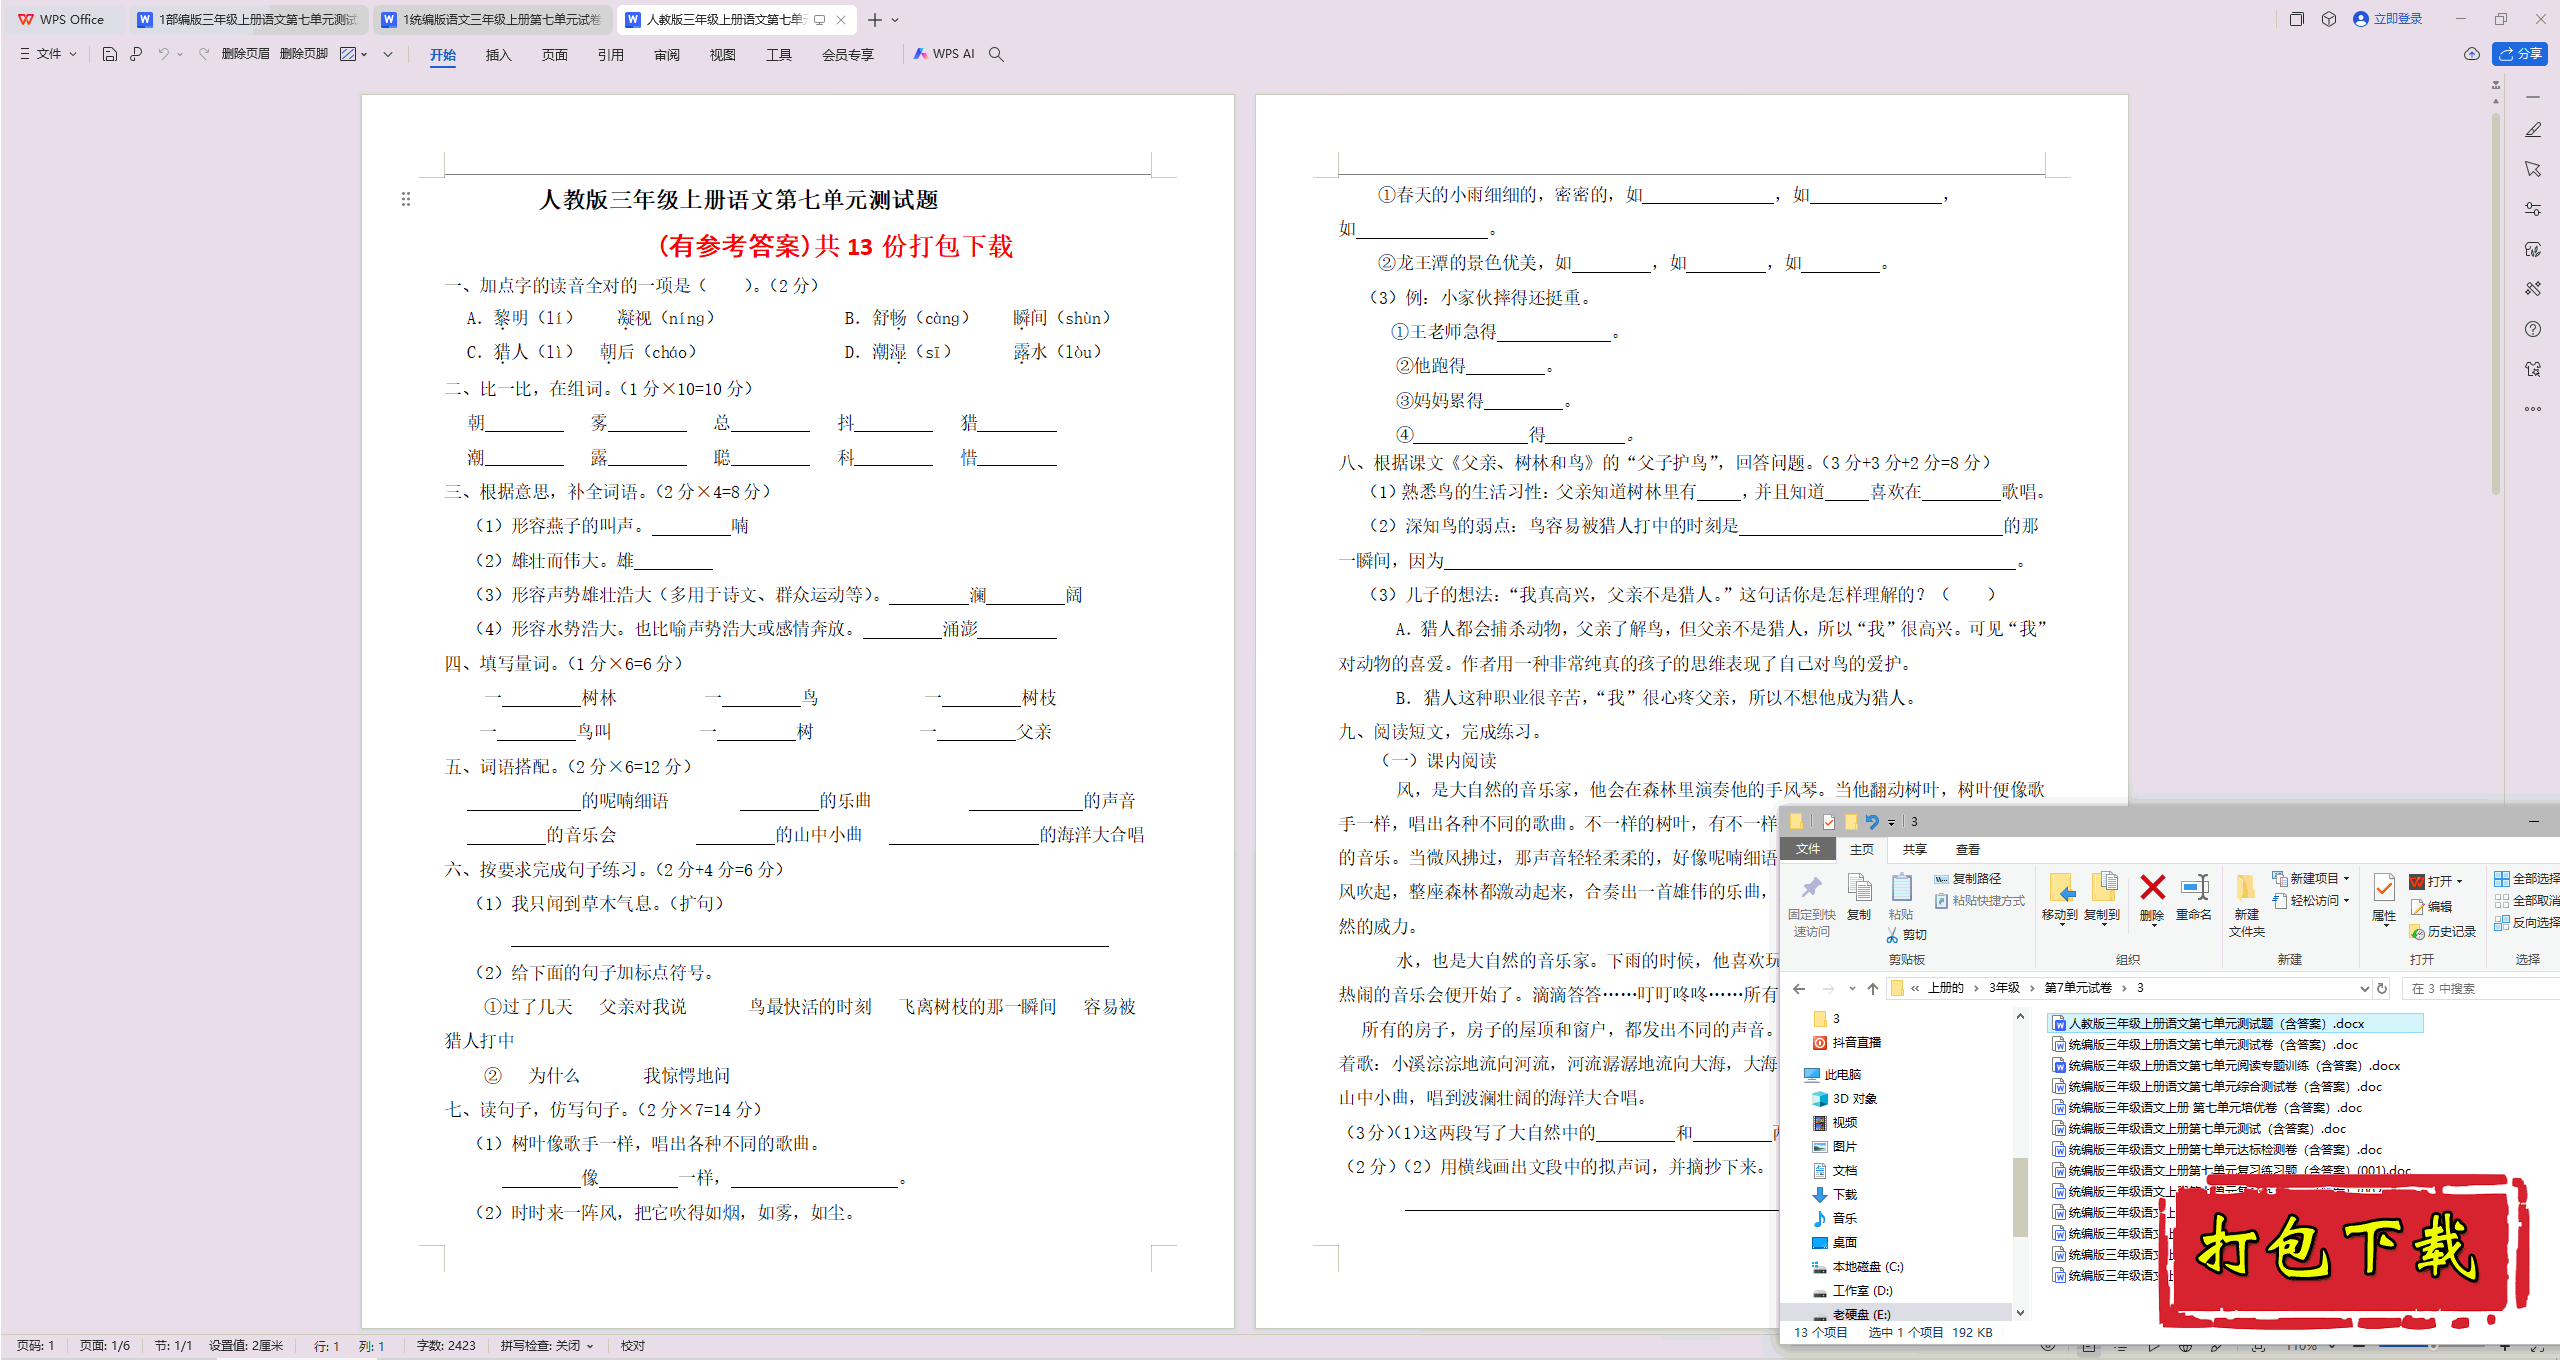Click the help question mark in right sidebar
The height and width of the screenshot is (1360, 2560).
coord(2533,329)
